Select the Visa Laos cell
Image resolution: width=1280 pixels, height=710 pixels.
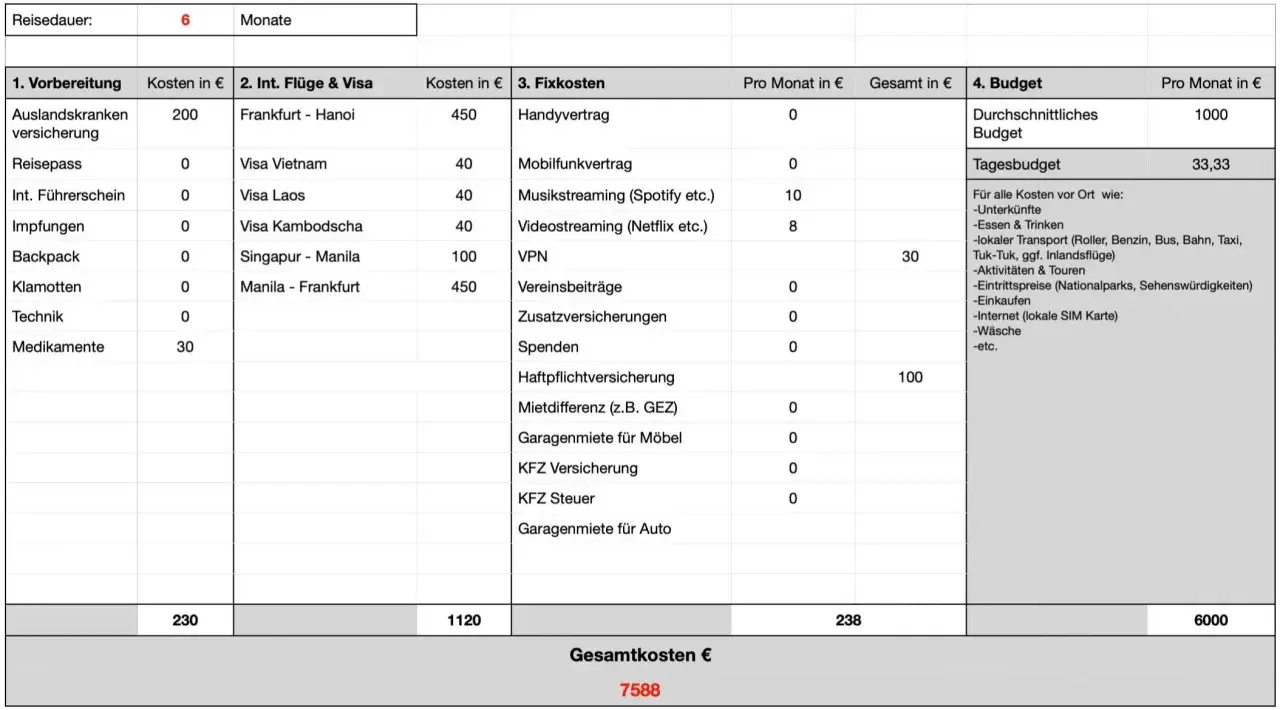pos(325,195)
